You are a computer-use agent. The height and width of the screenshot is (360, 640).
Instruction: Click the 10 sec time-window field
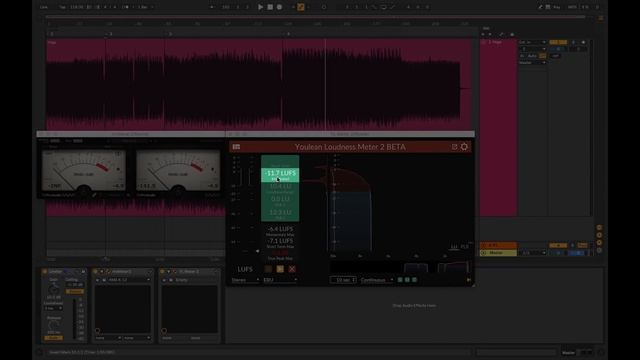click(343, 280)
